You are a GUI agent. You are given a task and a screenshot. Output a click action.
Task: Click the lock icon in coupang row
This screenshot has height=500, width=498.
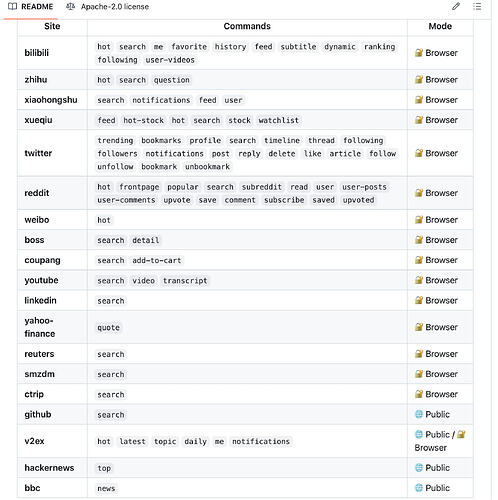pos(419,260)
